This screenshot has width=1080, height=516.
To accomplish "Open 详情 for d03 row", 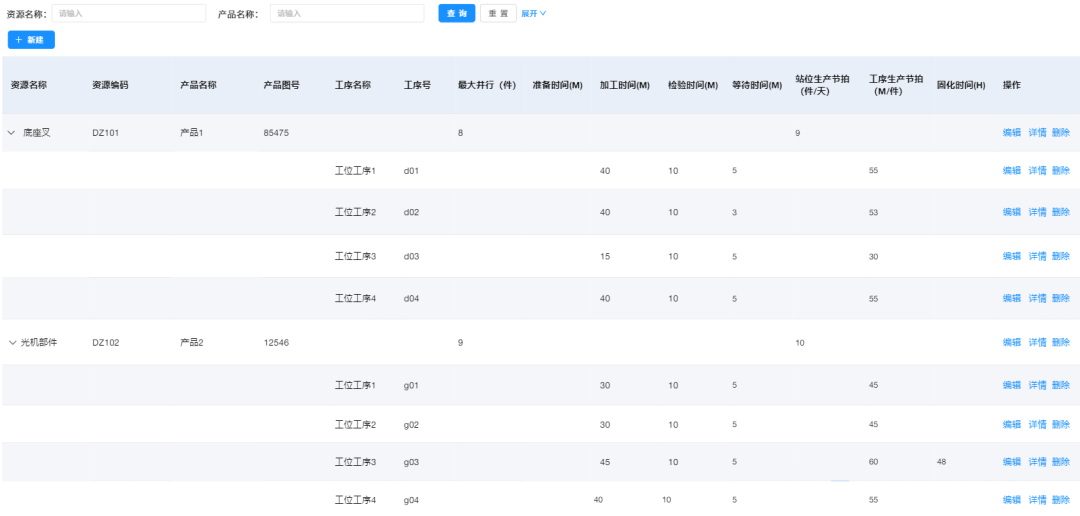I will click(x=1037, y=256).
